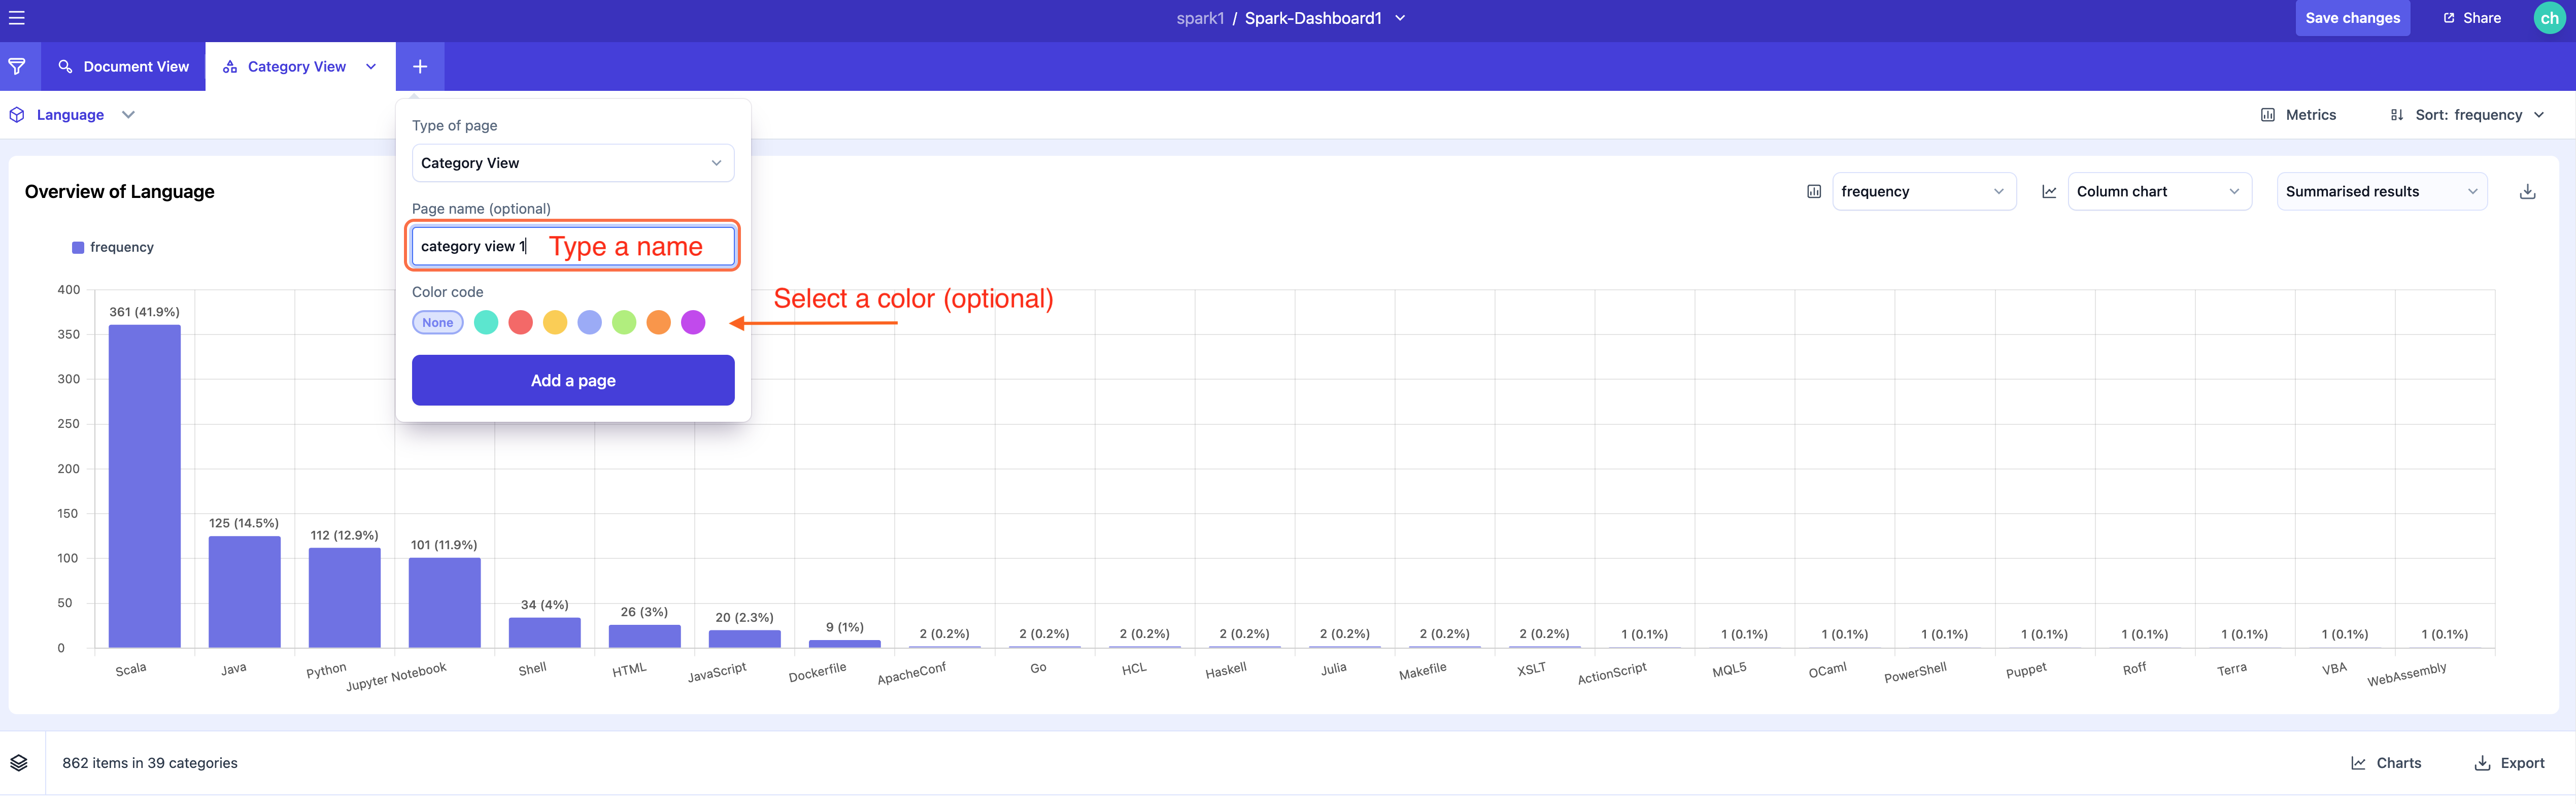Select the None color code option
Viewport: 2576px width, 804px height.
[x=437, y=322]
